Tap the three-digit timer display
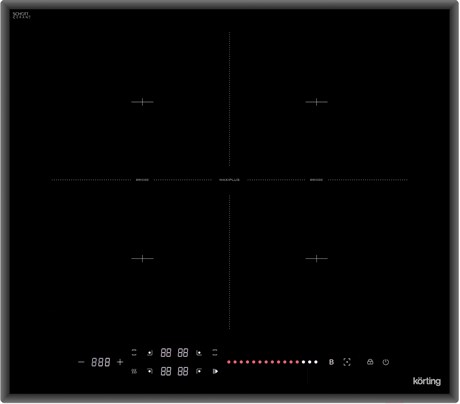Screen dimensions: 460x404 point(101,362)
